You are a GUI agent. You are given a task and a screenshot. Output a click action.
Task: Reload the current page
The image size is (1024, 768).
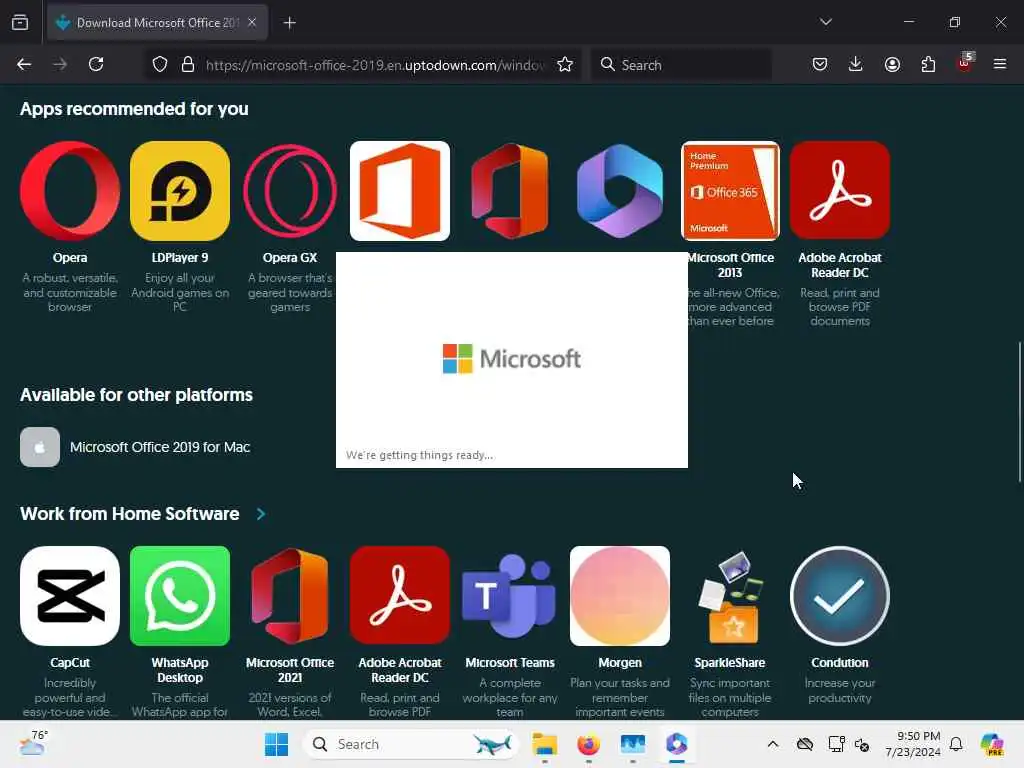click(x=96, y=64)
